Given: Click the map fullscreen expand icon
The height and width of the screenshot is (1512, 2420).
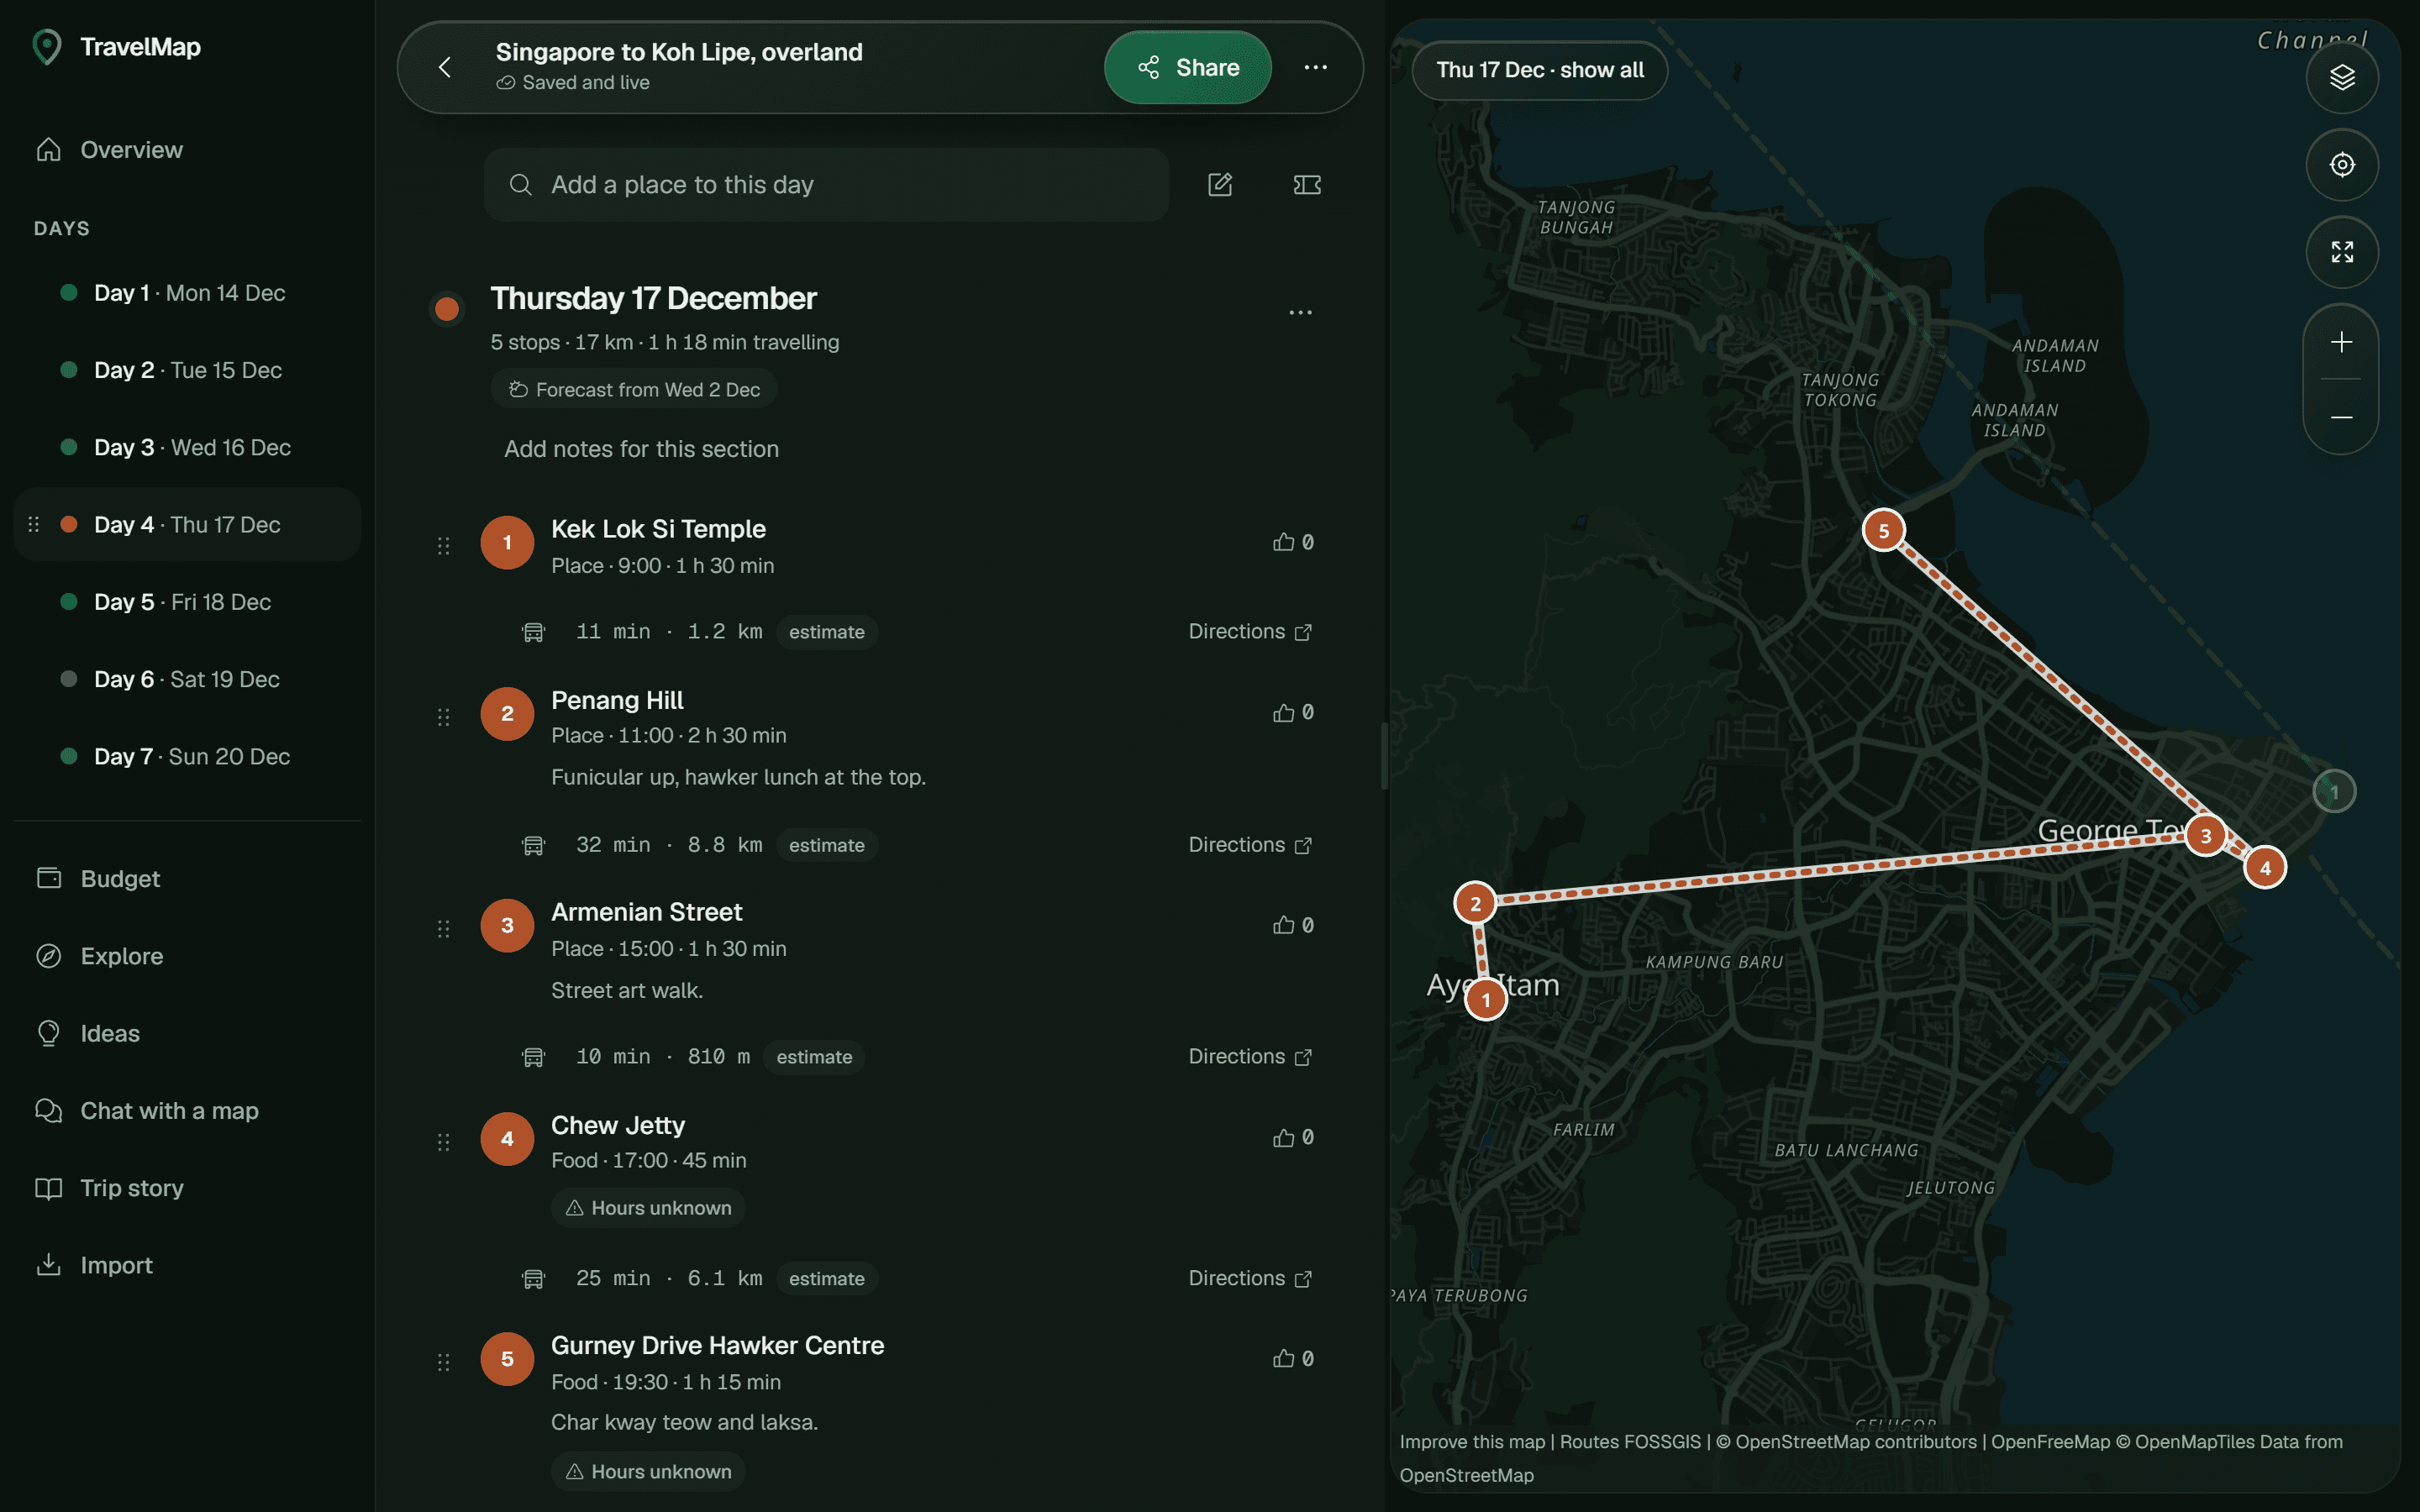Looking at the screenshot, I should [2341, 251].
